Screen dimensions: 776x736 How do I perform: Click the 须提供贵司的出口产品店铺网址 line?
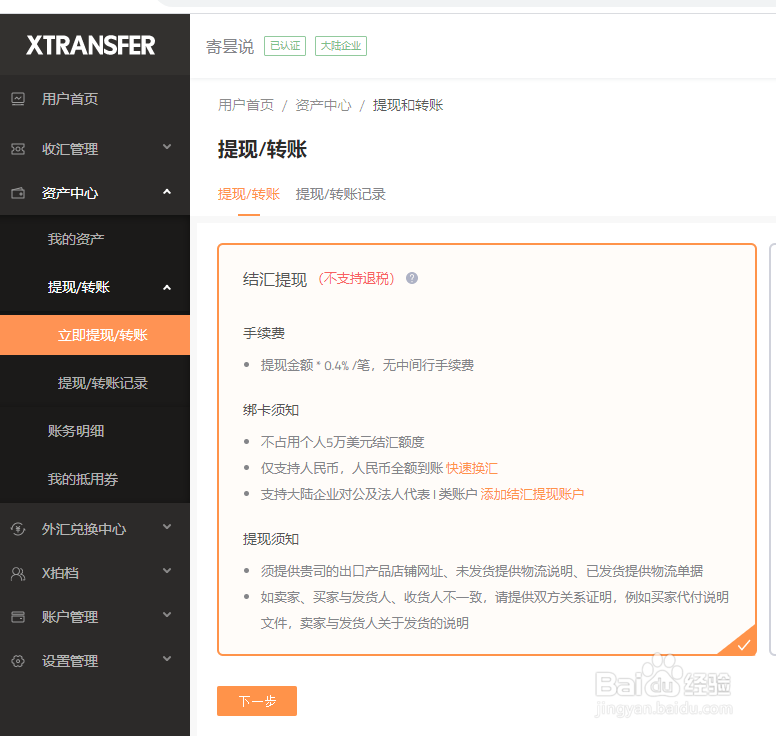[x=482, y=571]
